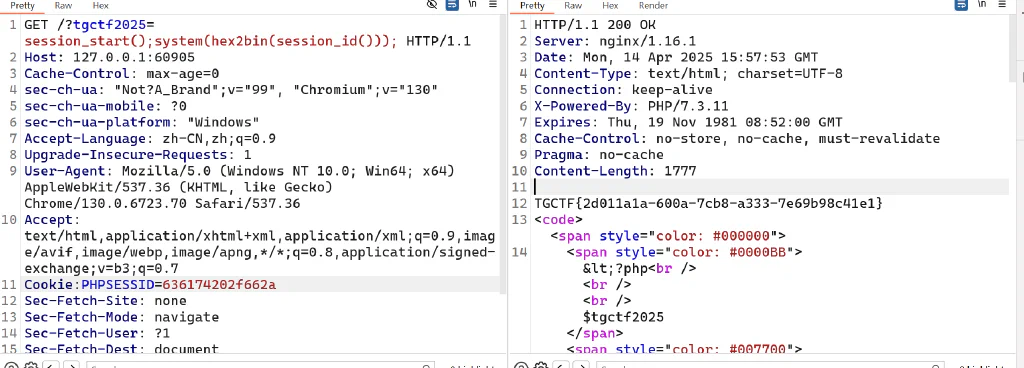Click the sec-ch-ua-mobile: ?0 header

point(105,106)
